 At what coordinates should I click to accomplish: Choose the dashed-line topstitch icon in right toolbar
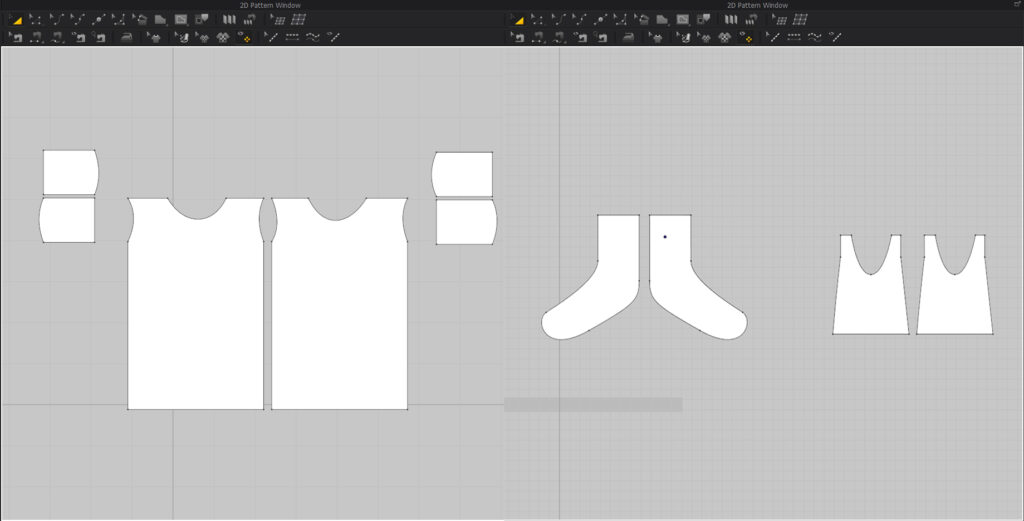(x=794, y=37)
